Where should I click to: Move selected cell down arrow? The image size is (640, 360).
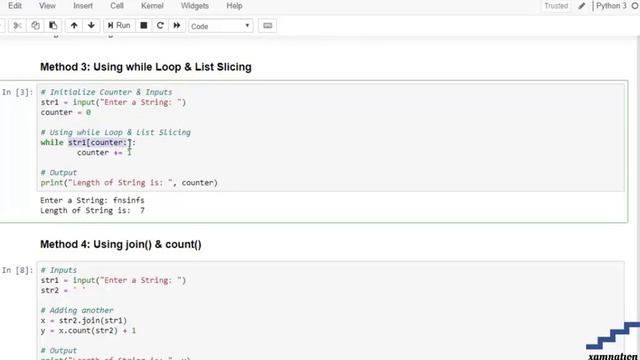click(91, 26)
